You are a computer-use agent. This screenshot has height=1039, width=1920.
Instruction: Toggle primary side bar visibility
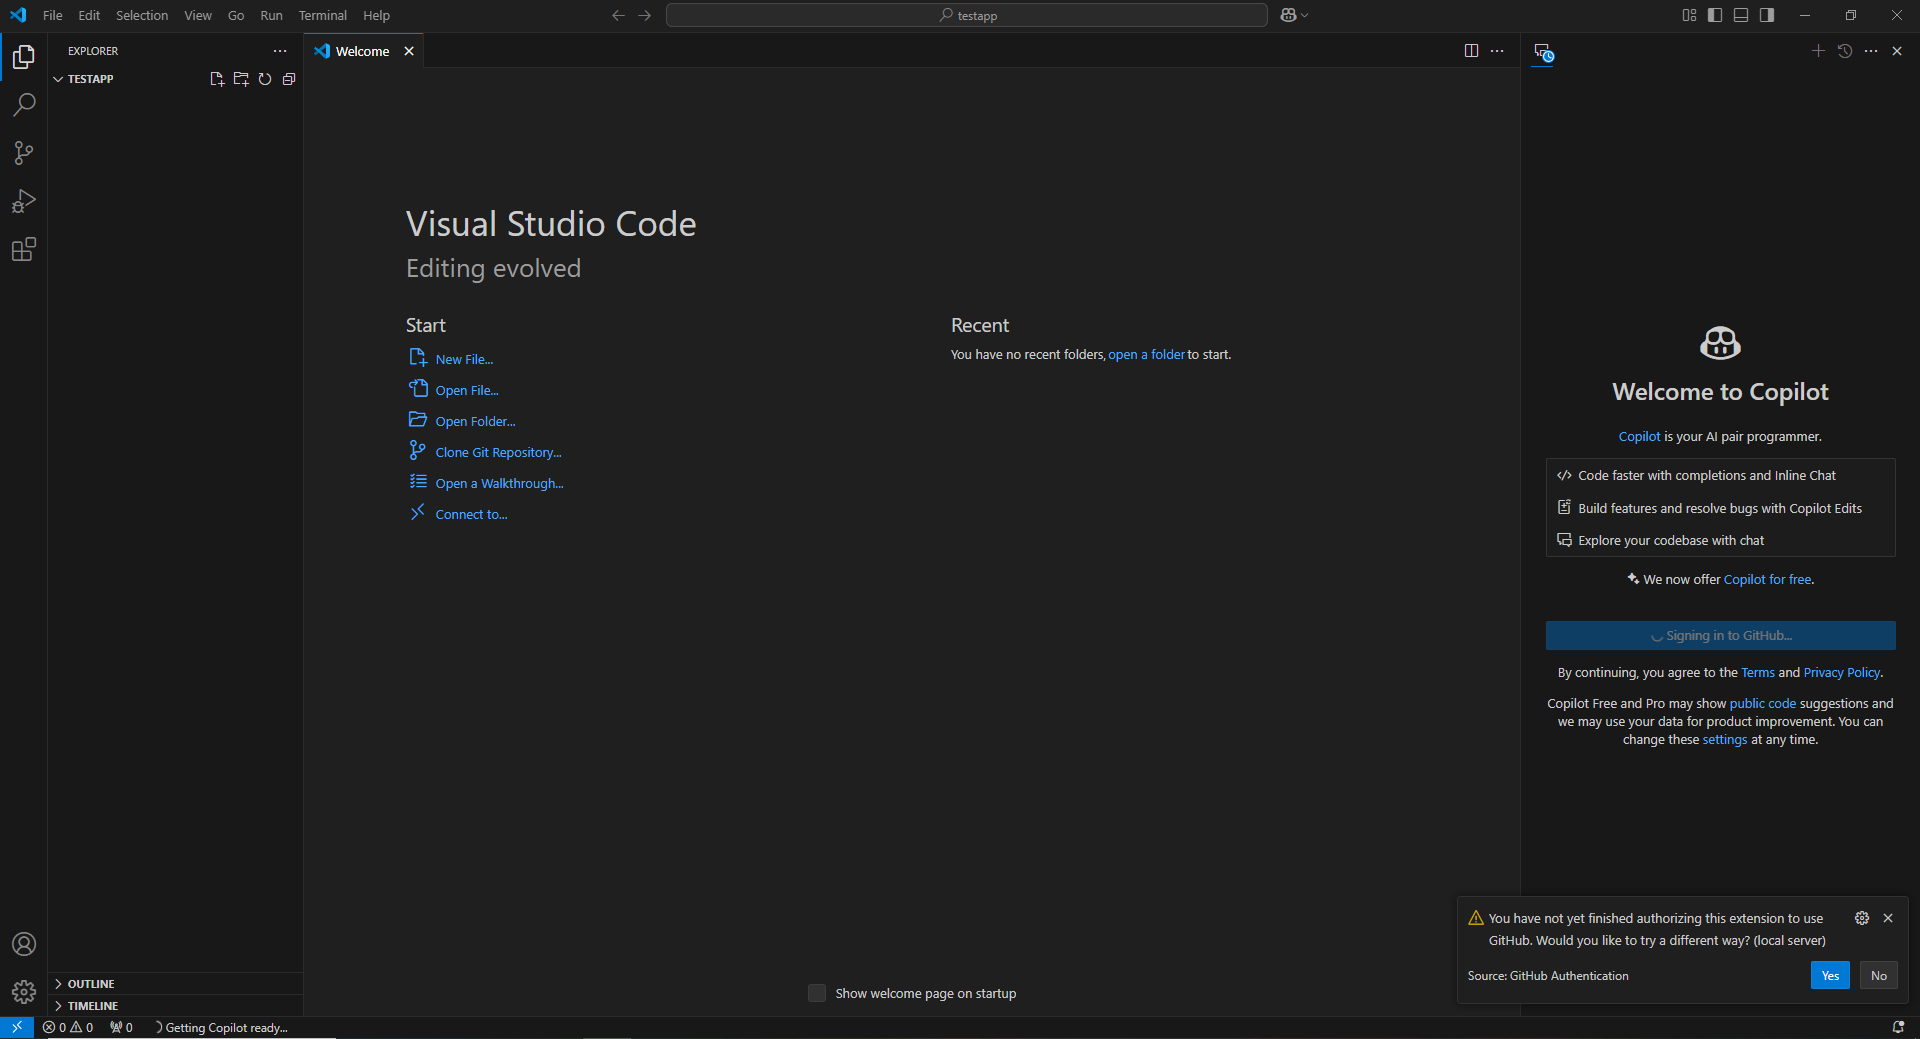pos(1715,15)
